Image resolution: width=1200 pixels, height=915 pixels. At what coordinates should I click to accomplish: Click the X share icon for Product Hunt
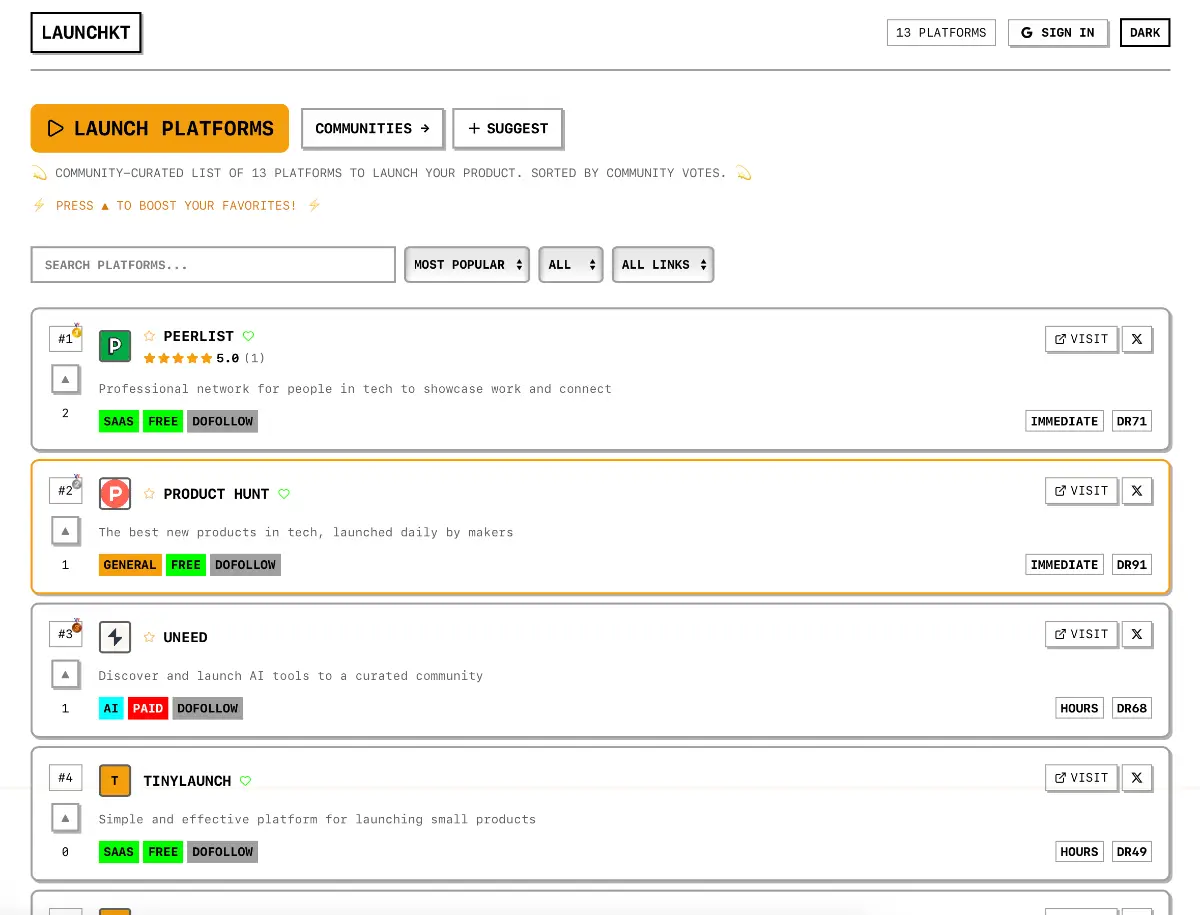1136,491
